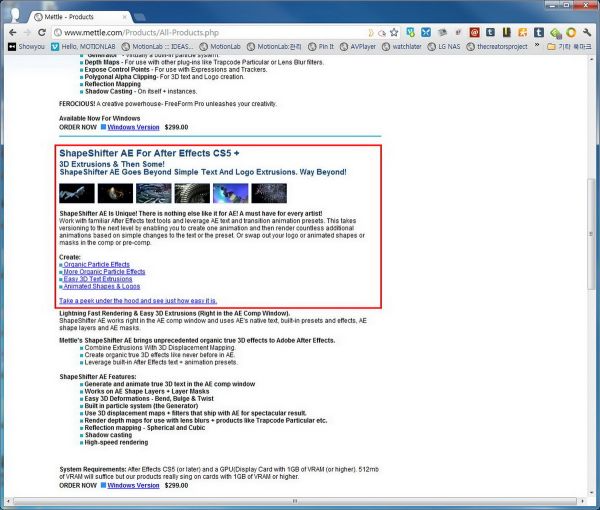
Task: Open the bright blue ShapeShifter thumbnail
Action: tap(231, 193)
